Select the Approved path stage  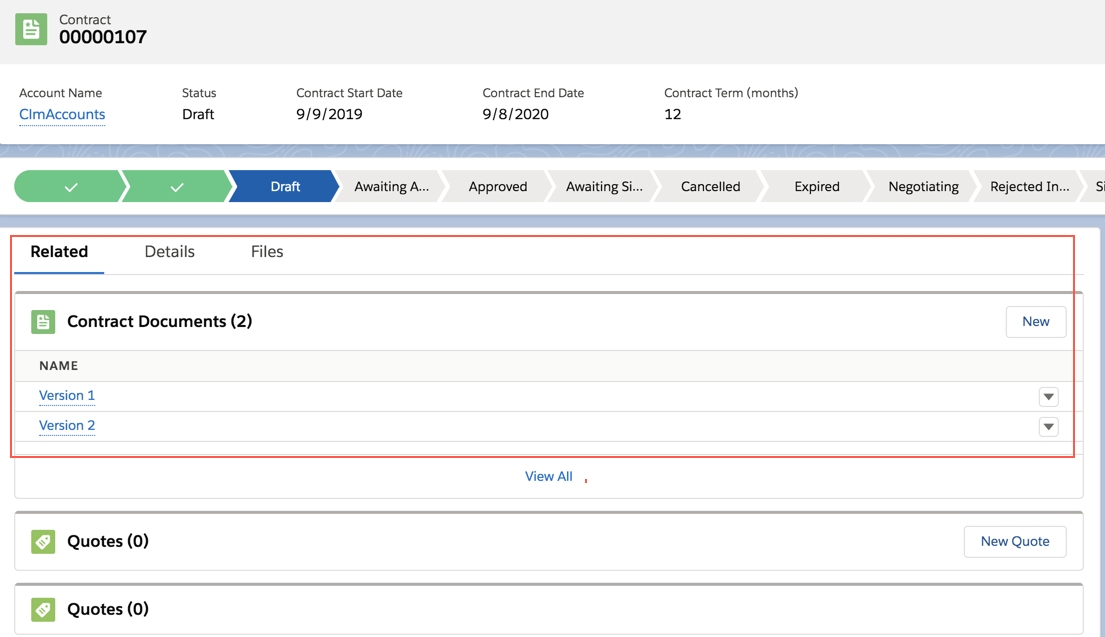coord(498,187)
